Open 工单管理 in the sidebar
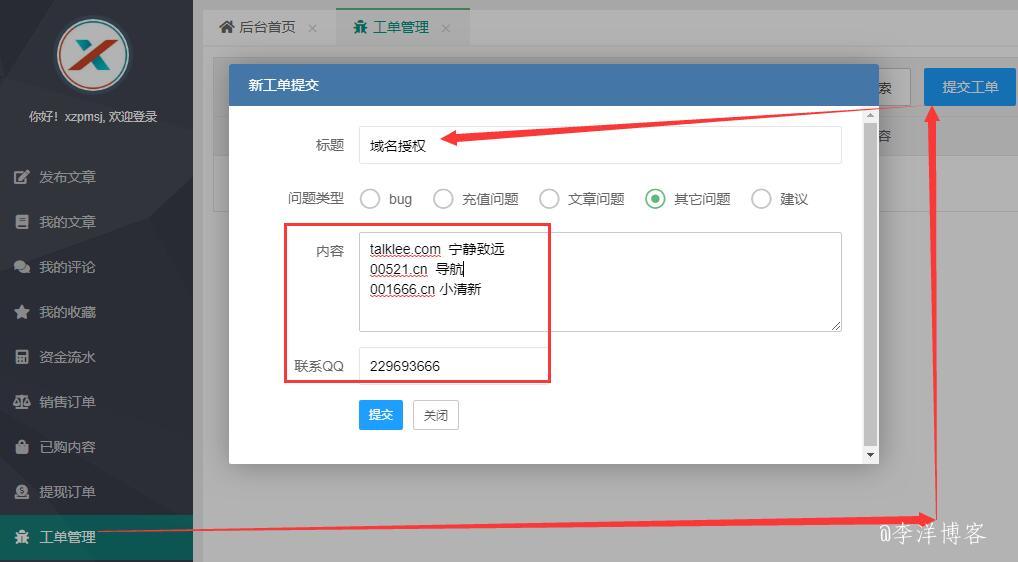The height and width of the screenshot is (562, 1018). [x=67, y=537]
